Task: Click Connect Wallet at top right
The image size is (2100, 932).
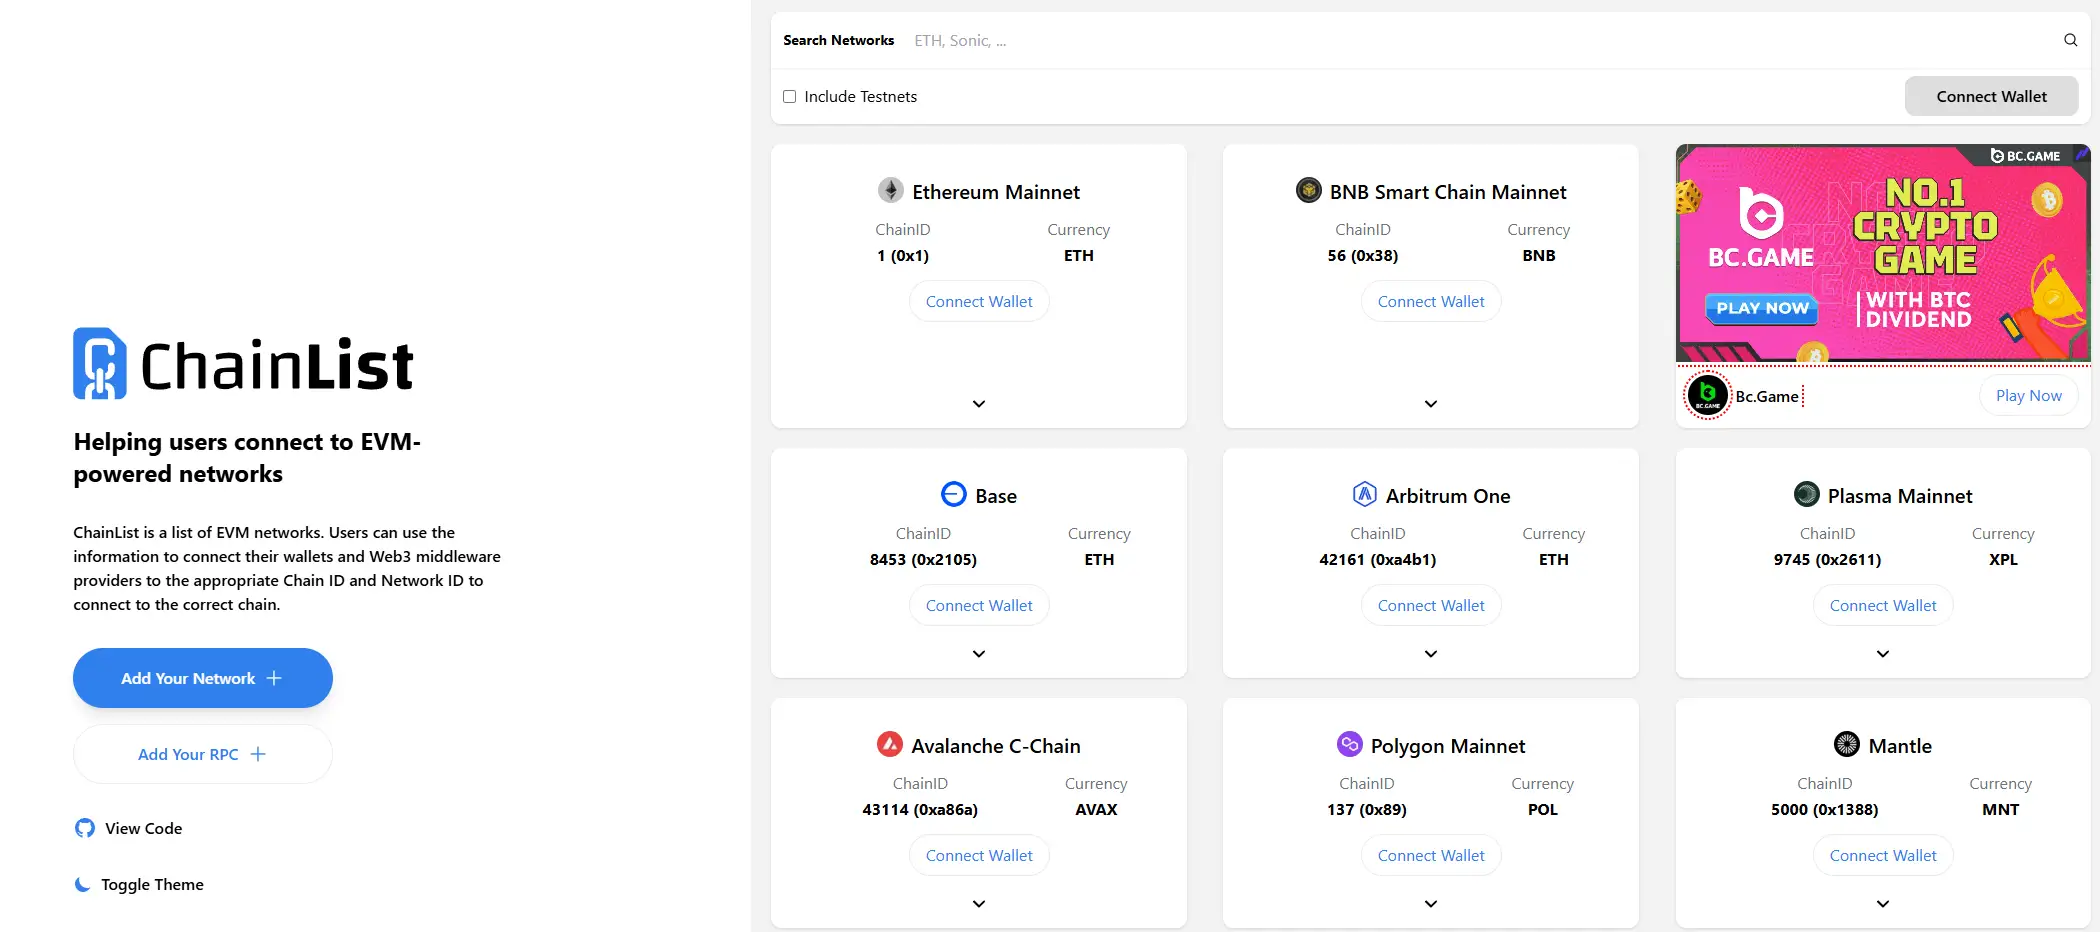Action: [1990, 96]
